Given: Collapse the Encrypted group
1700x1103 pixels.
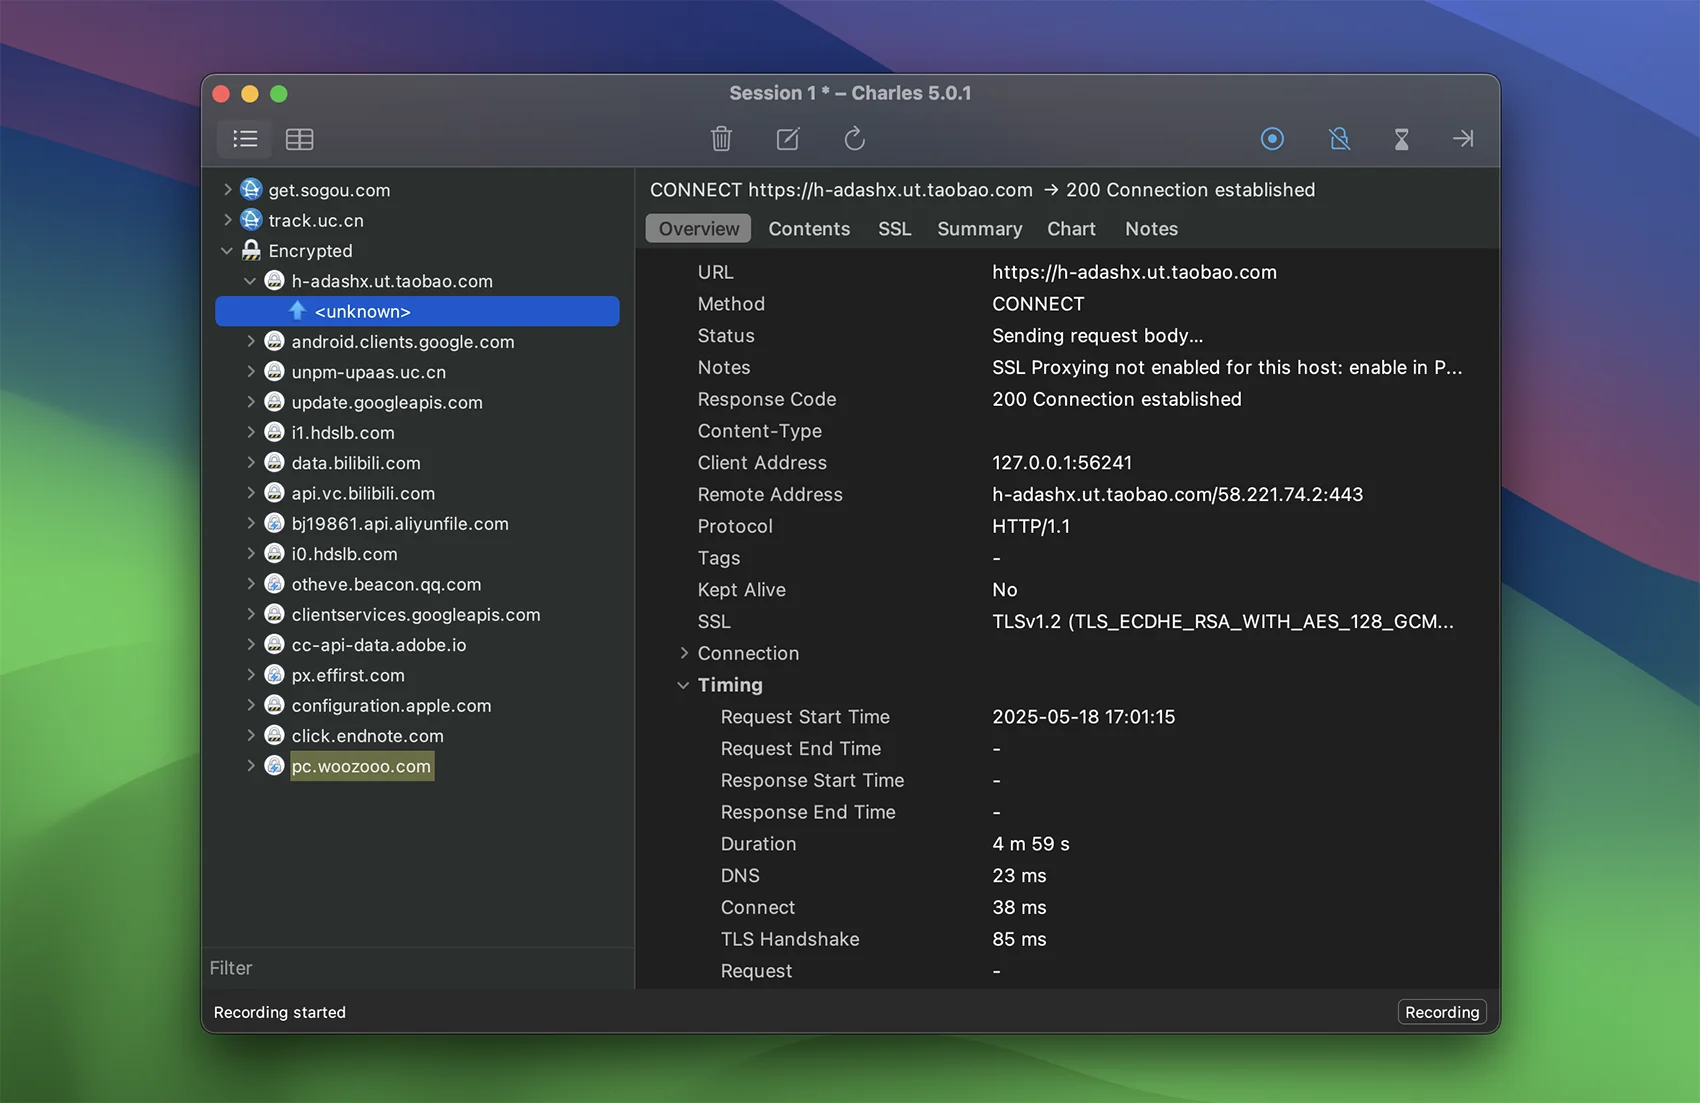Looking at the screenshot, I should 227,250.
